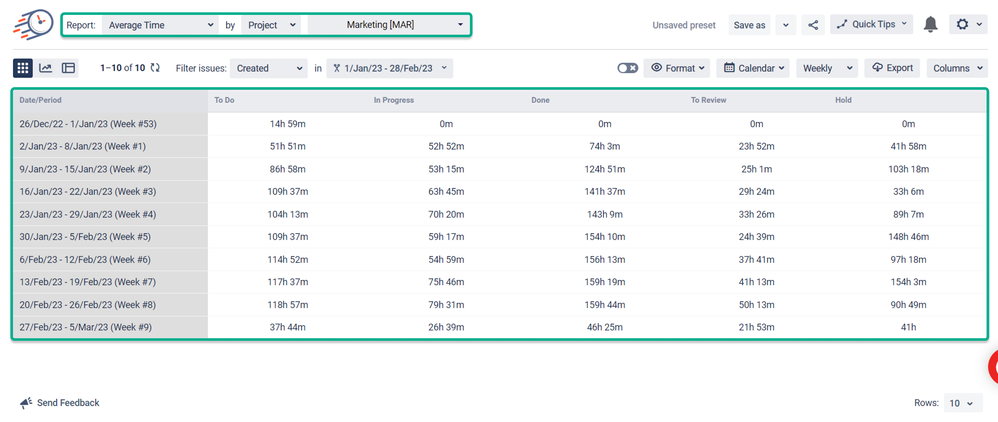
Task: Click the 74h 3m Done cell
Action: coord(605,146)
